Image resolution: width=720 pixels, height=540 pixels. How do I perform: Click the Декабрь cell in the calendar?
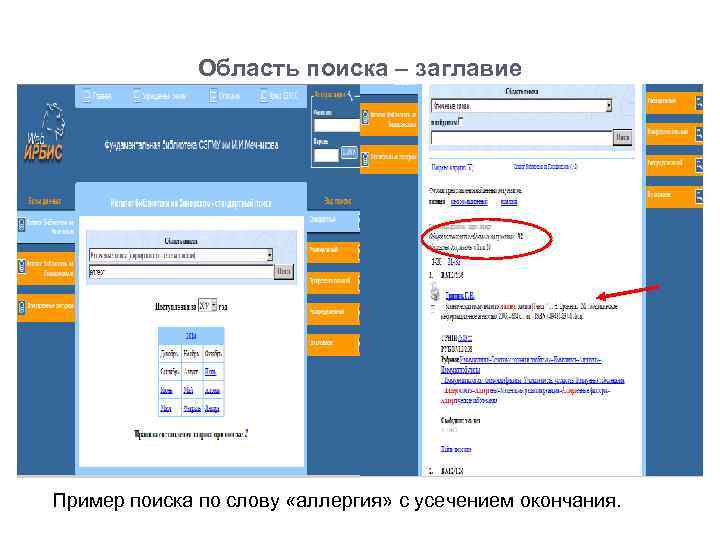point(169,354)
